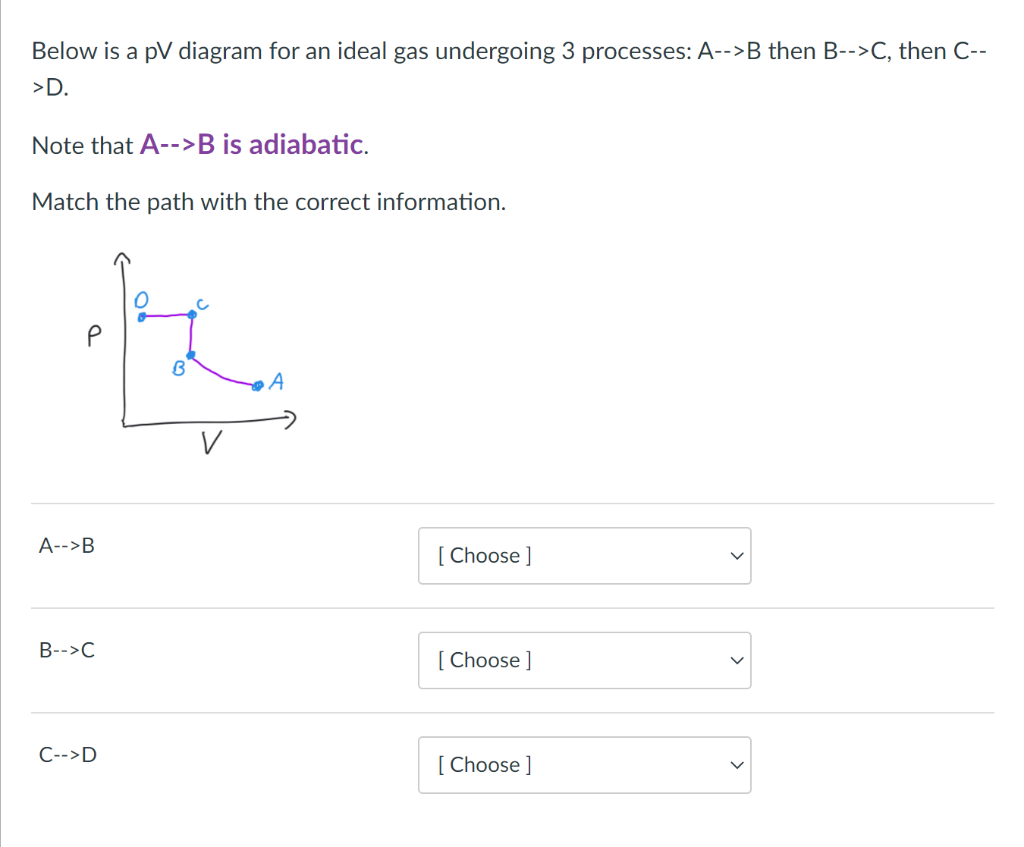Click point D on the pV diagram

click(142, 317)
